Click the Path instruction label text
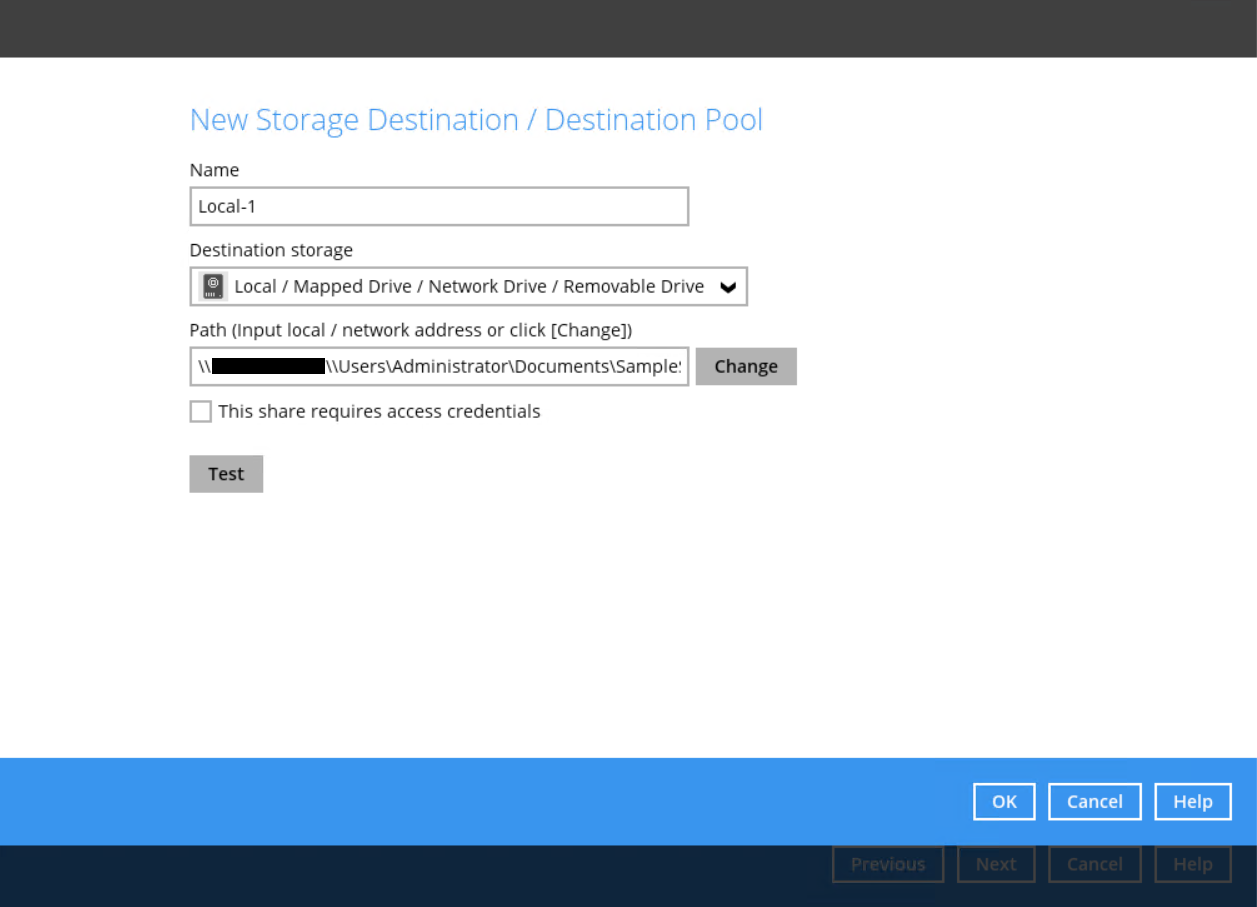 (x=410, y=330)
